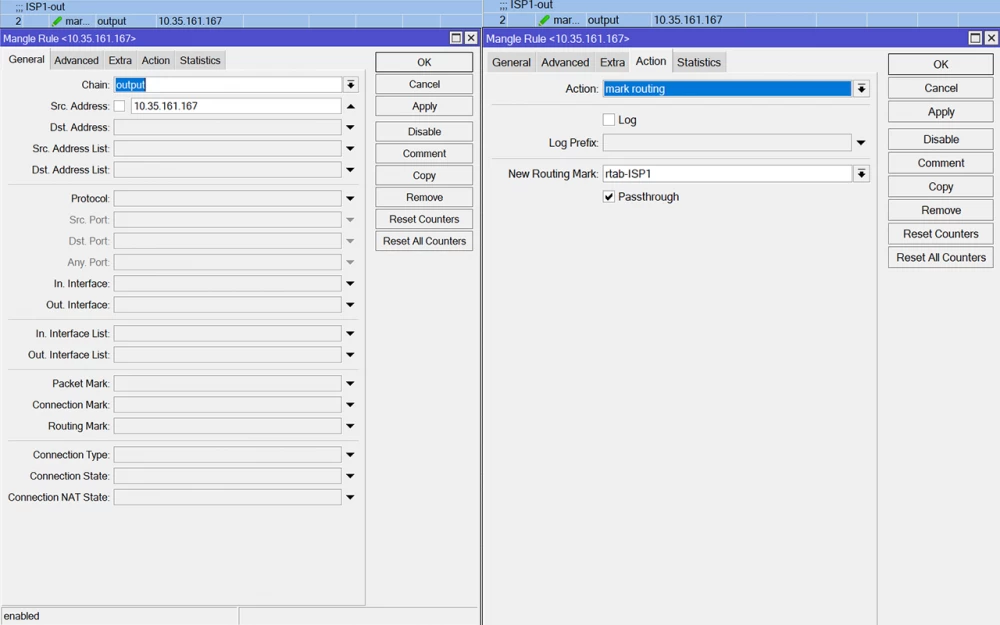The height and width of the screenshot is (625, 1000).
Task: Close the right Mangle Rule window
Action: coord(991,38)
